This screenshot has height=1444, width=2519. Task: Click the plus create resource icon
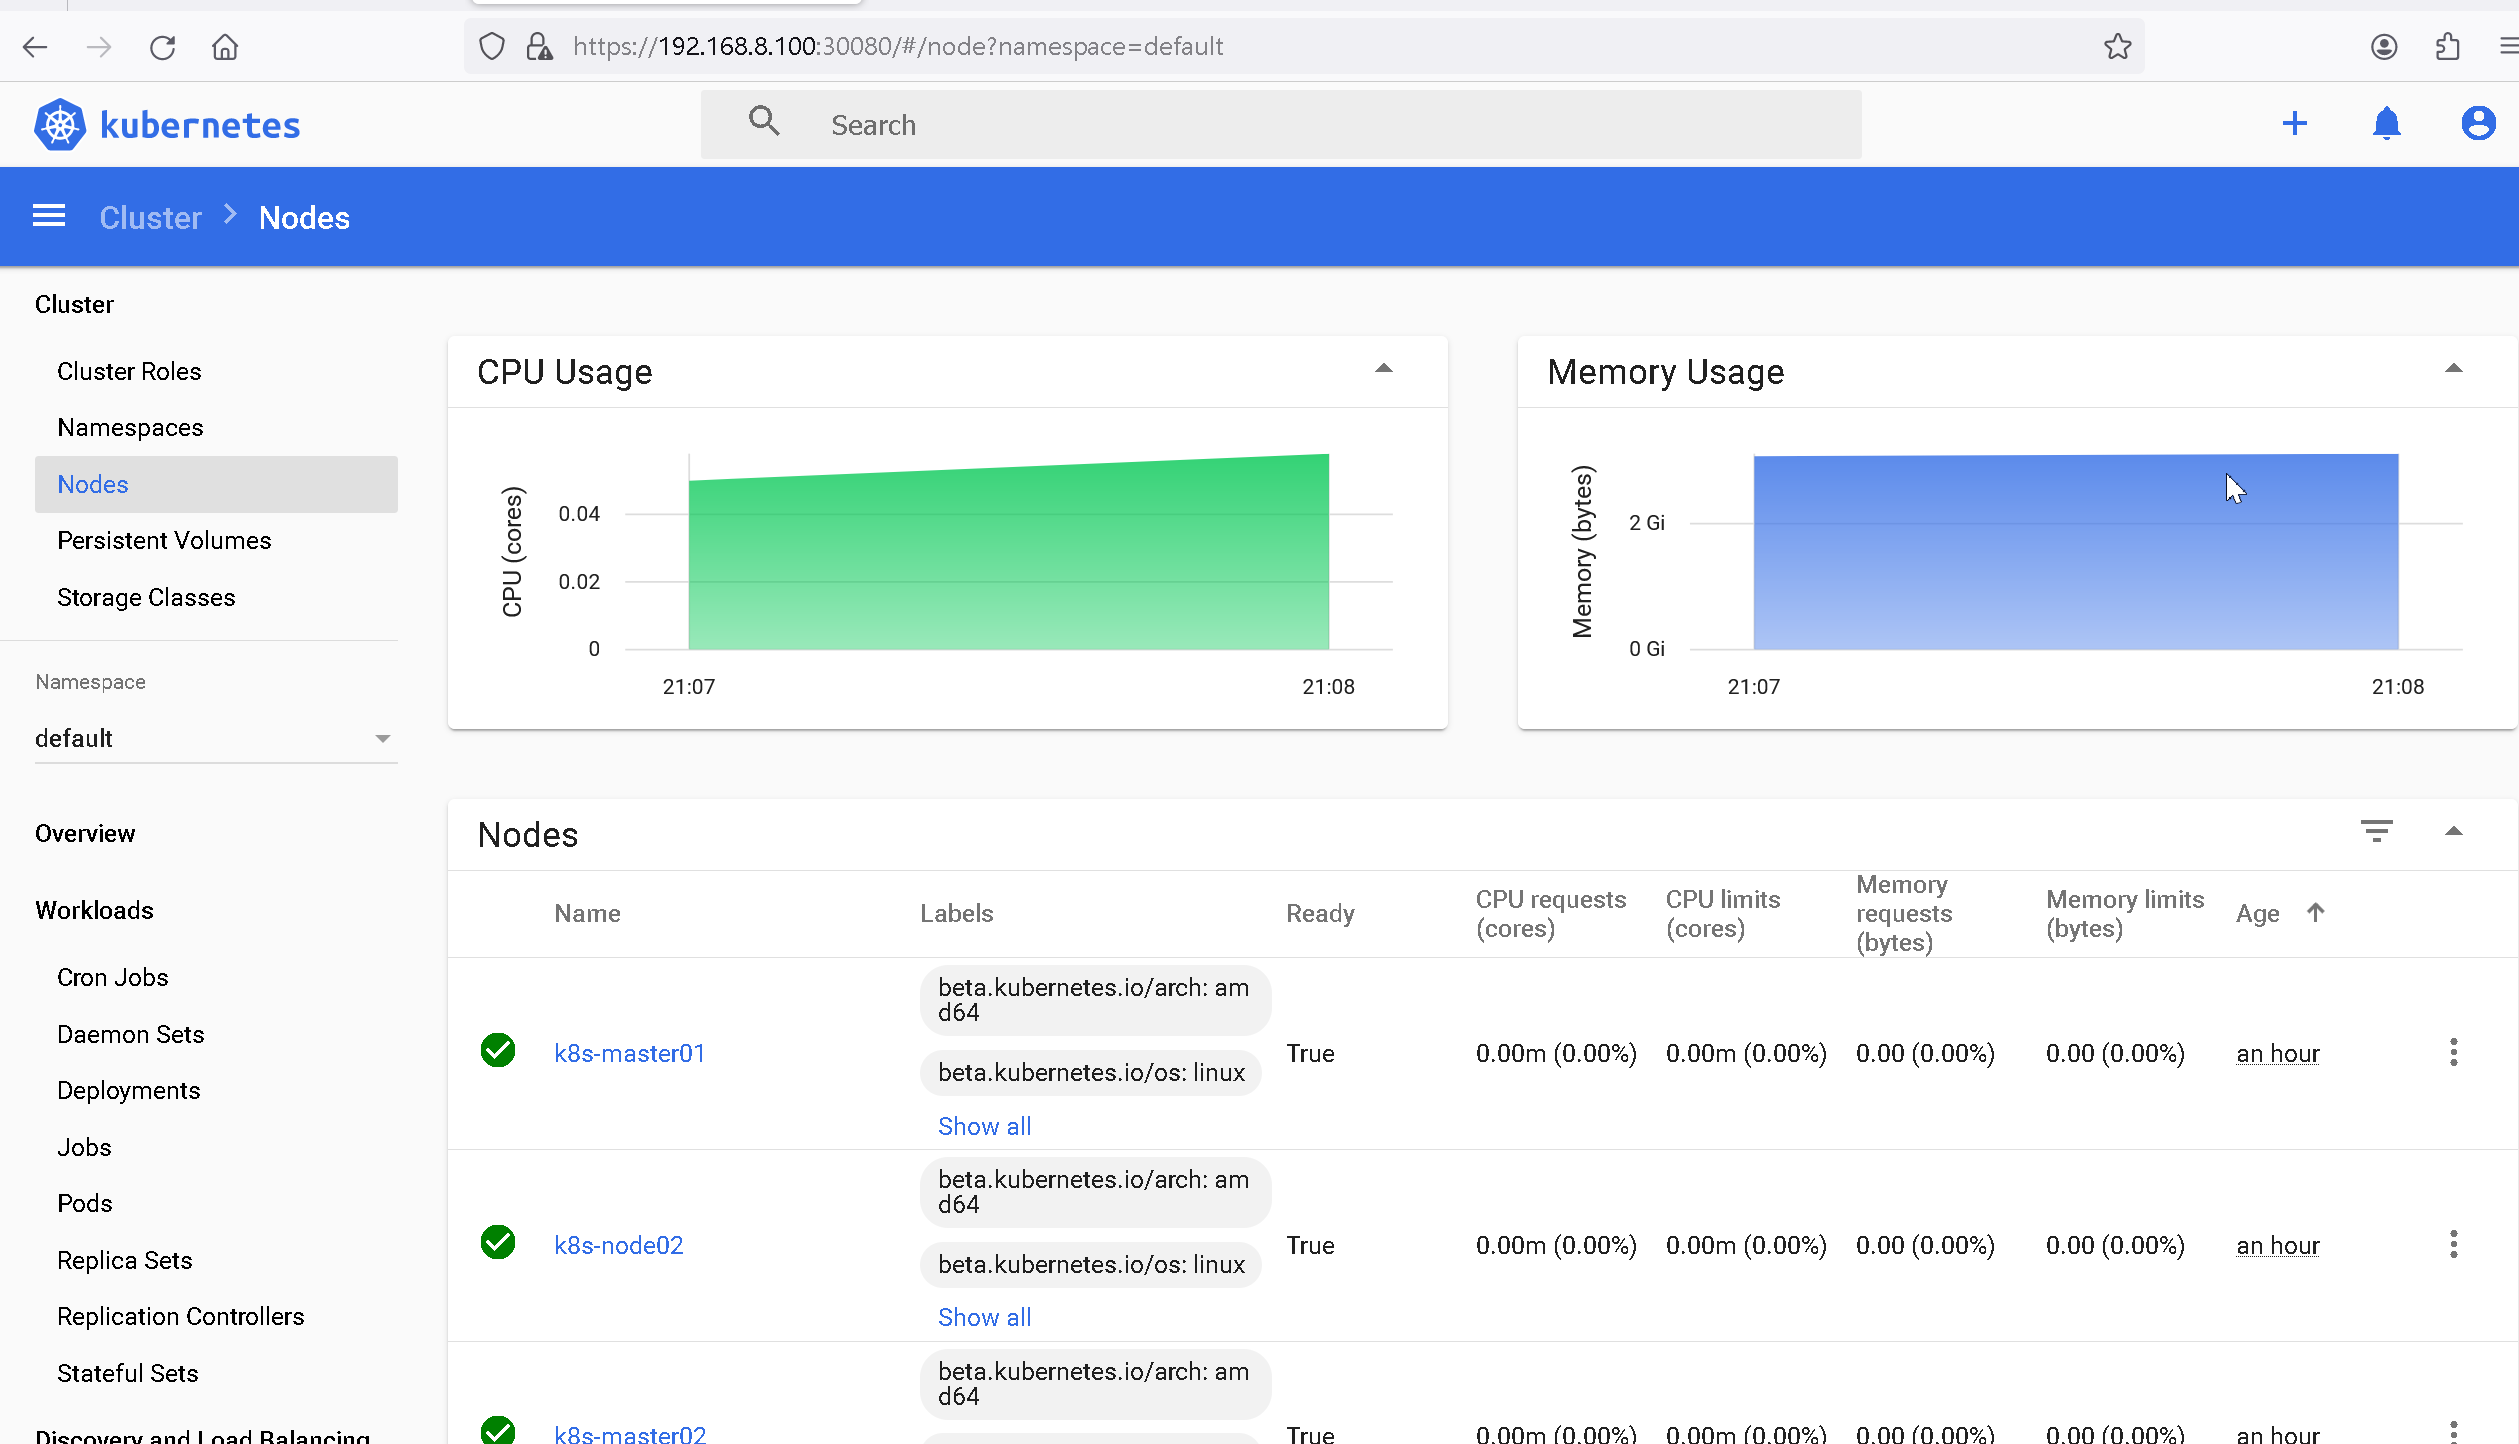pyautogui.click(x=2294, y=124)
